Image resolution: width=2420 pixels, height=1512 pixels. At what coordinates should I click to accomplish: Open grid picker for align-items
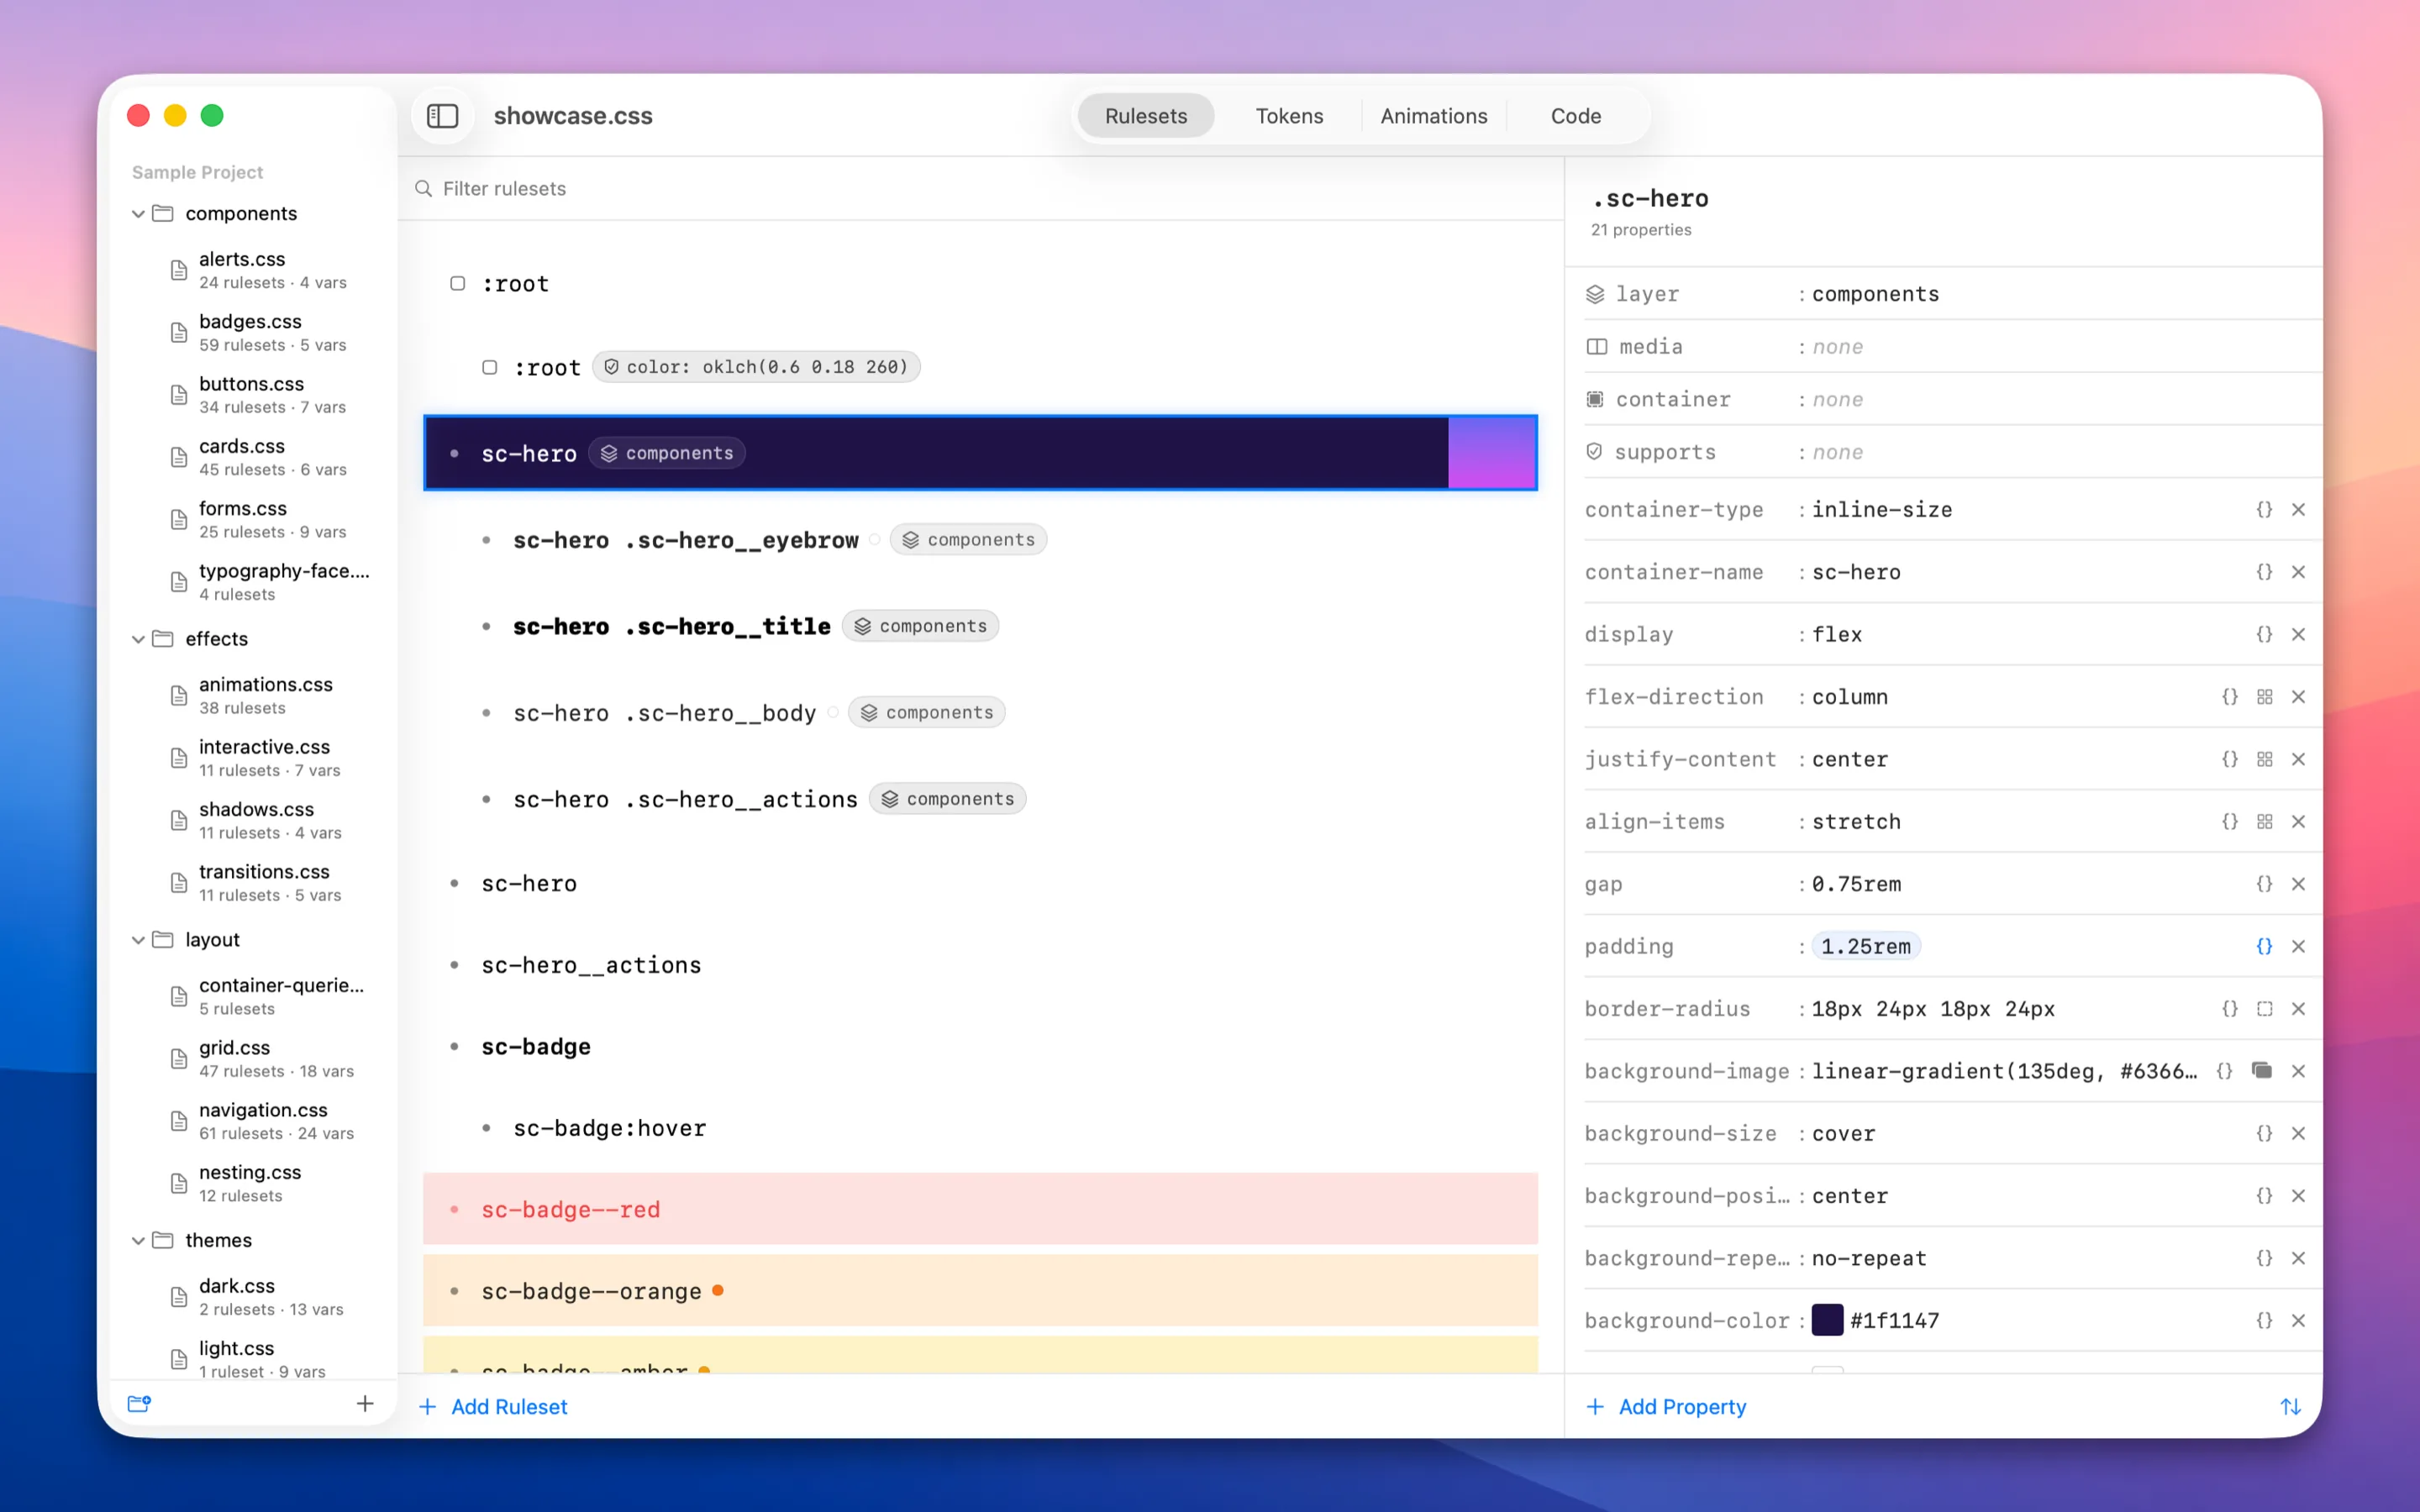coord(2264,822)
